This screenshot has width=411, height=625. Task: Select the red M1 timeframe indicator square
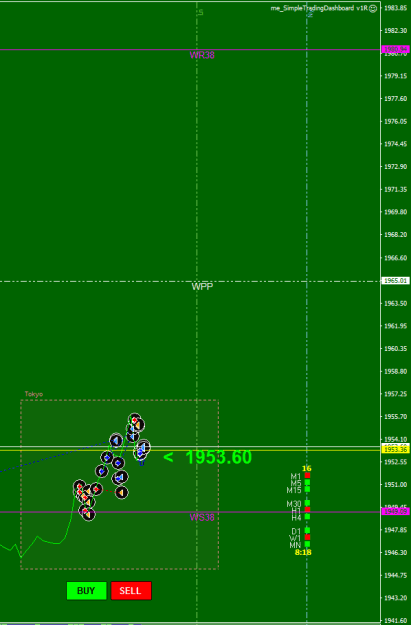307,475
